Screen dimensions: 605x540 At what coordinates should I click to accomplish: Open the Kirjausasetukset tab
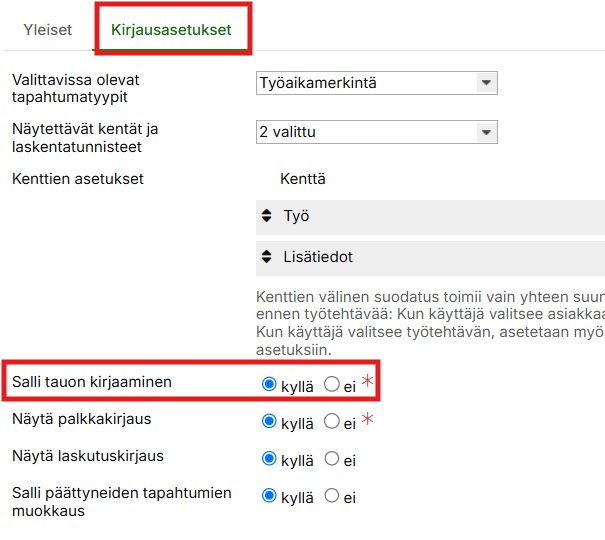point(169,30)
